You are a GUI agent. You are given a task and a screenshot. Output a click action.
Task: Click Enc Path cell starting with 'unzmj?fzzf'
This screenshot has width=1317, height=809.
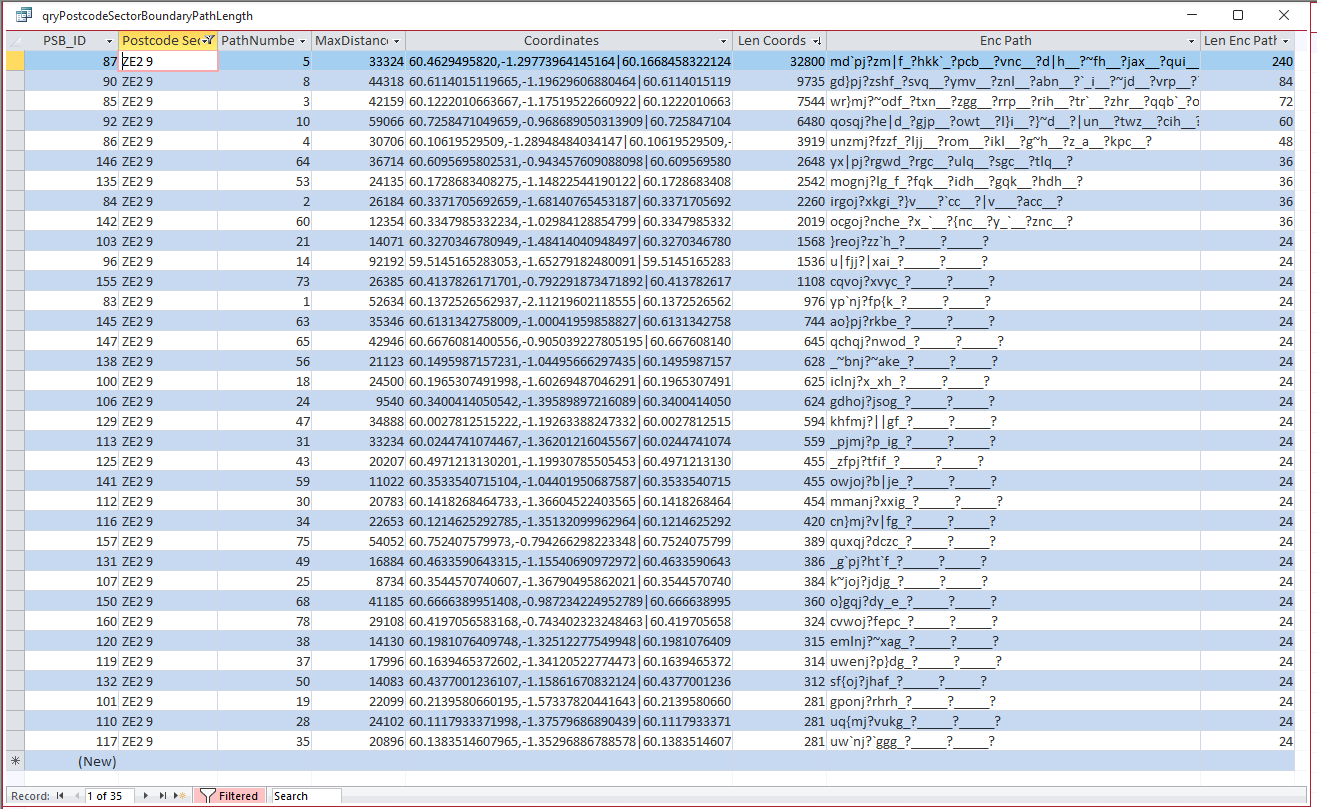click(x=1014, y=141)
